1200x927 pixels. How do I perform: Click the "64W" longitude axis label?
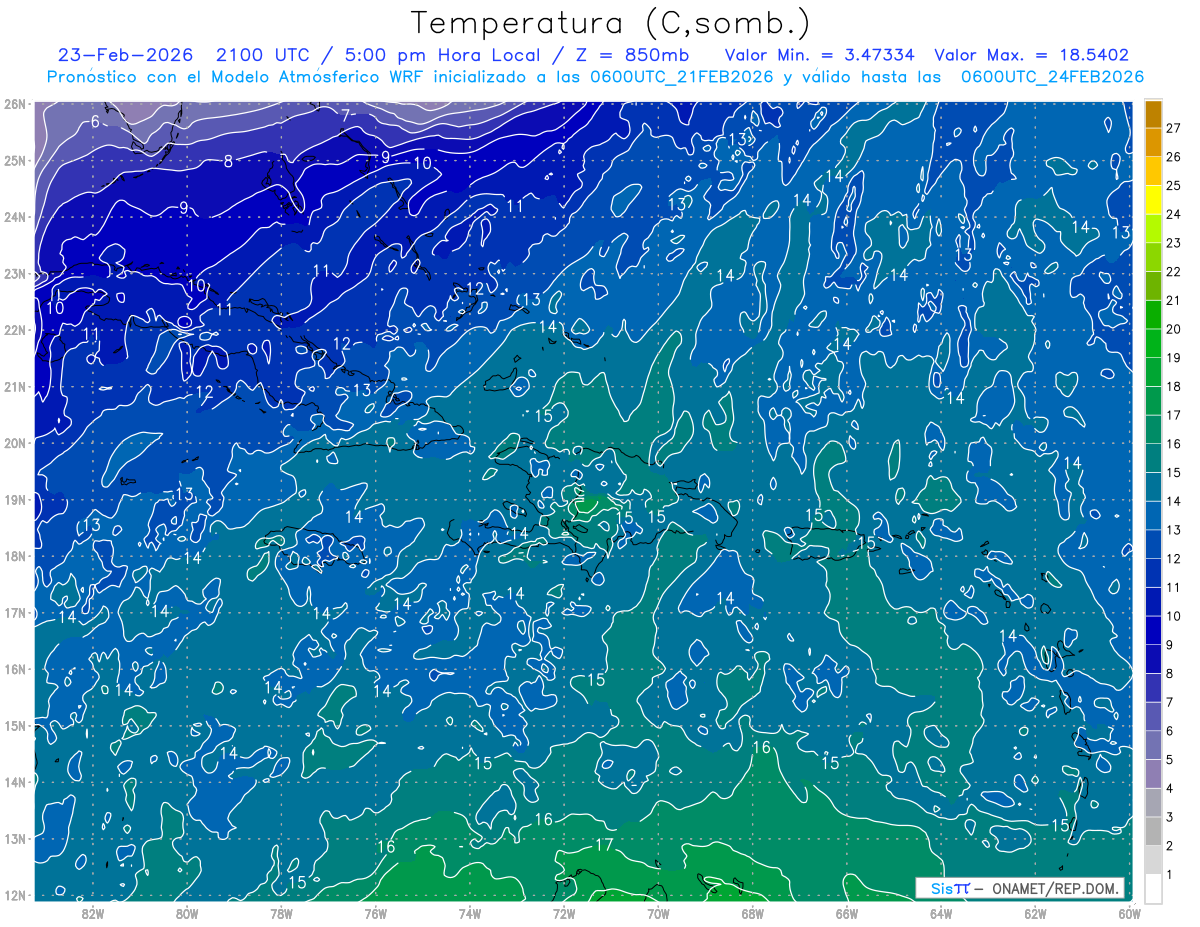tap(941, 913)
